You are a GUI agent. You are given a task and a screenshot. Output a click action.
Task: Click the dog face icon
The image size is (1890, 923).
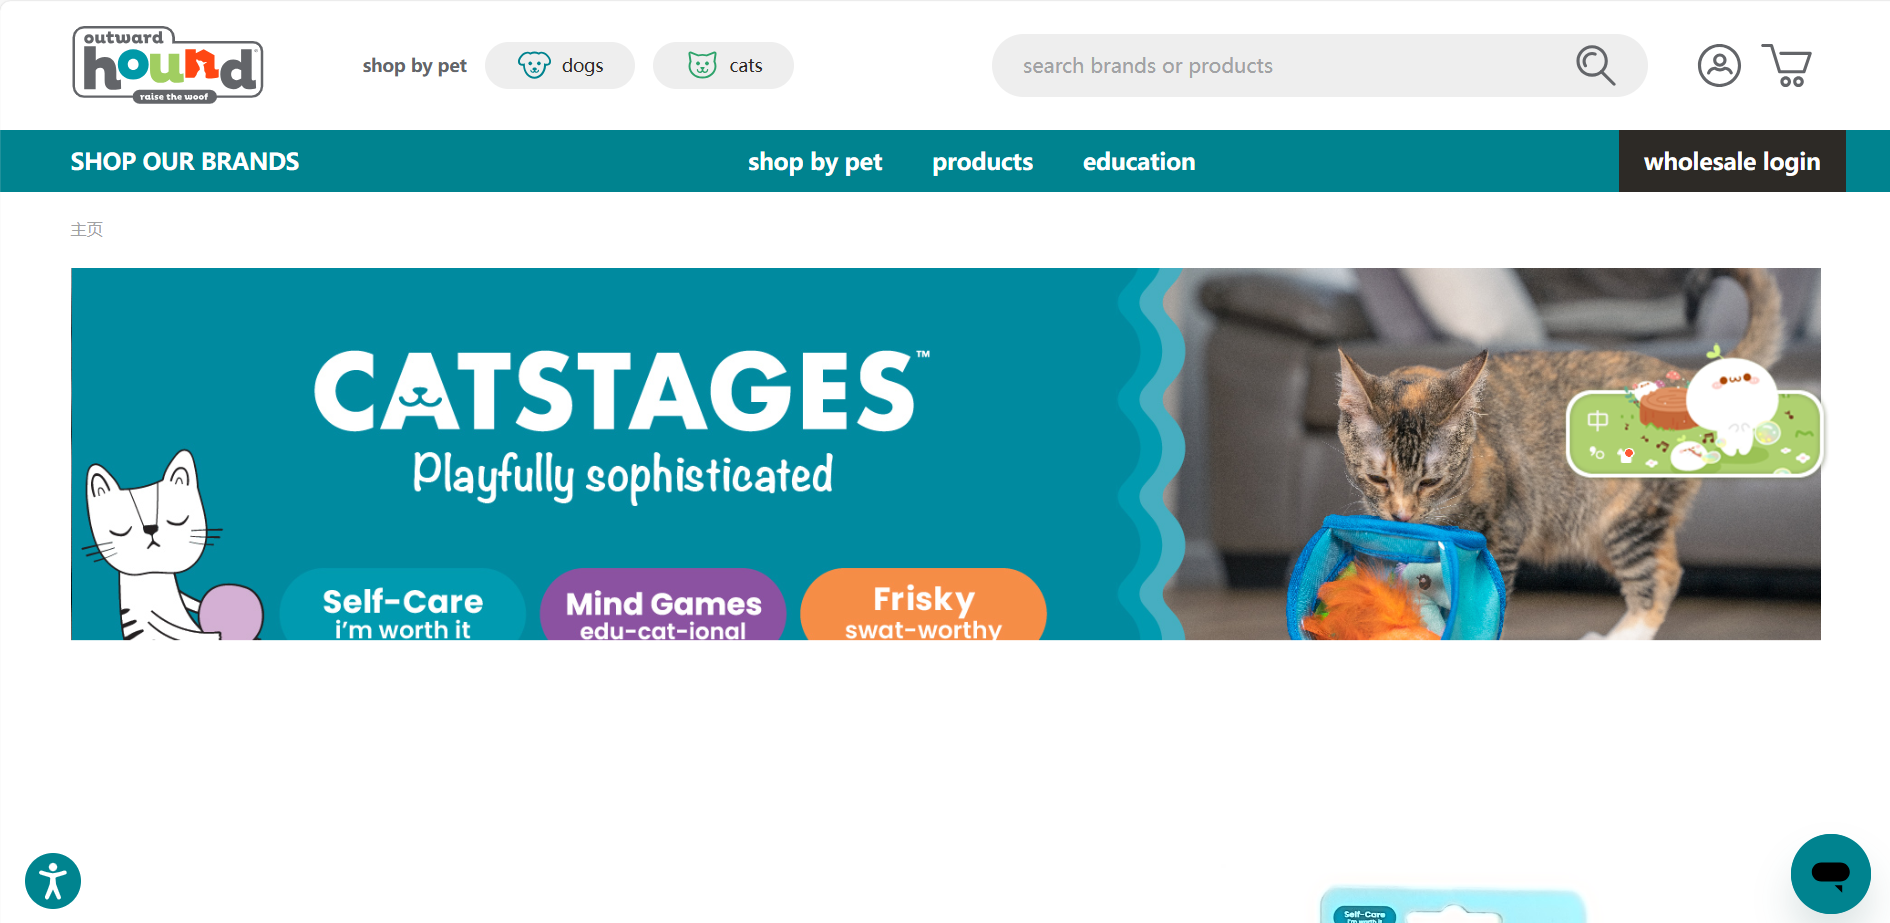pos(534,65)
